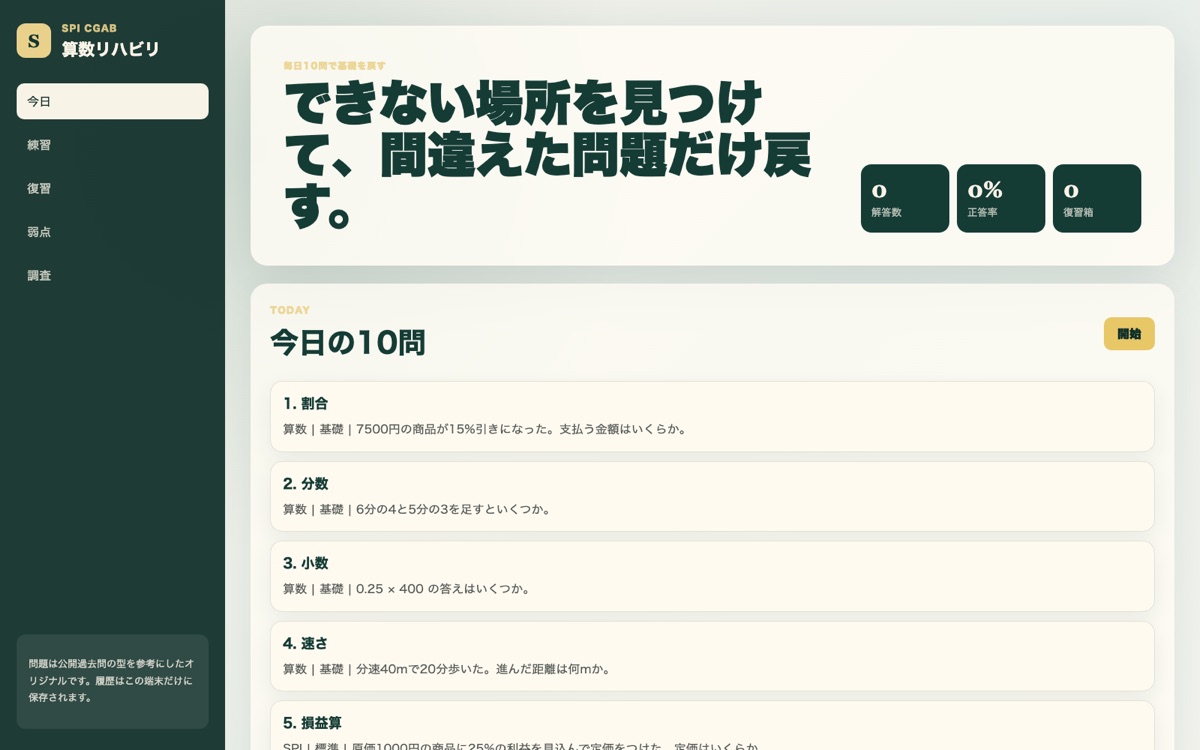Image resolution: width=1200 pixels, height=750 pixels.
Task: Open question 4. 速さ card
Action: click(x=712, y=656)
